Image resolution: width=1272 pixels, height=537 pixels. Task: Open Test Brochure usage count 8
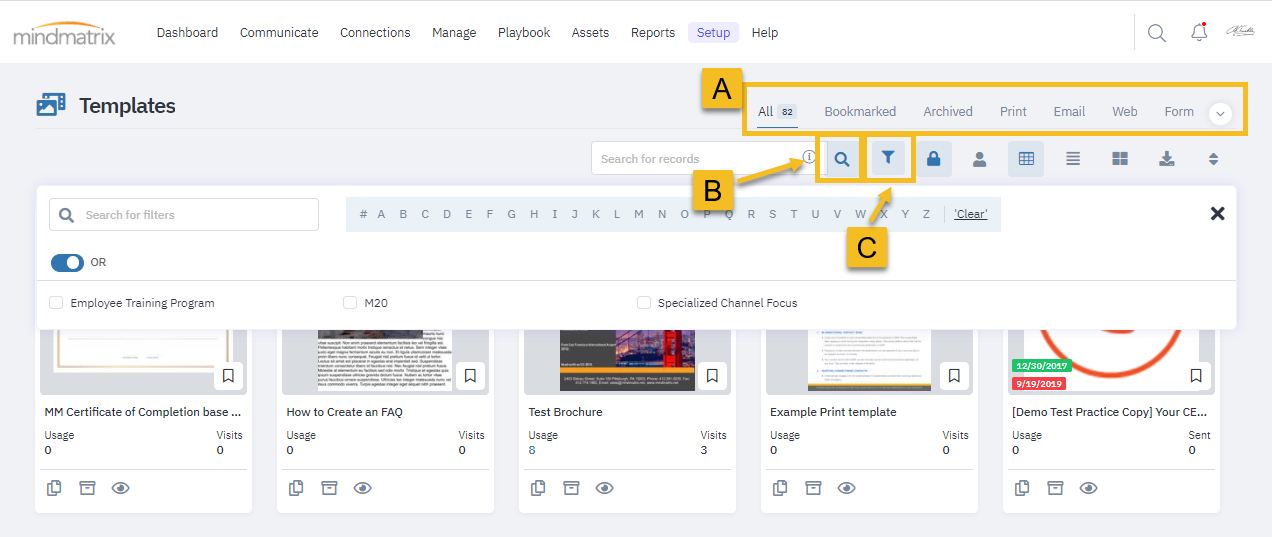click(532, 450)
